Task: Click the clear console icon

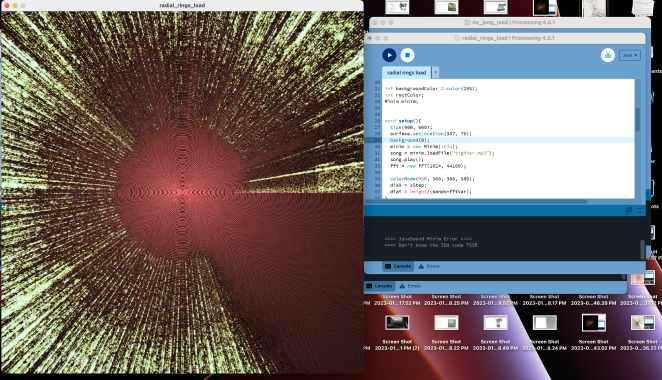Action: point(640,210)
